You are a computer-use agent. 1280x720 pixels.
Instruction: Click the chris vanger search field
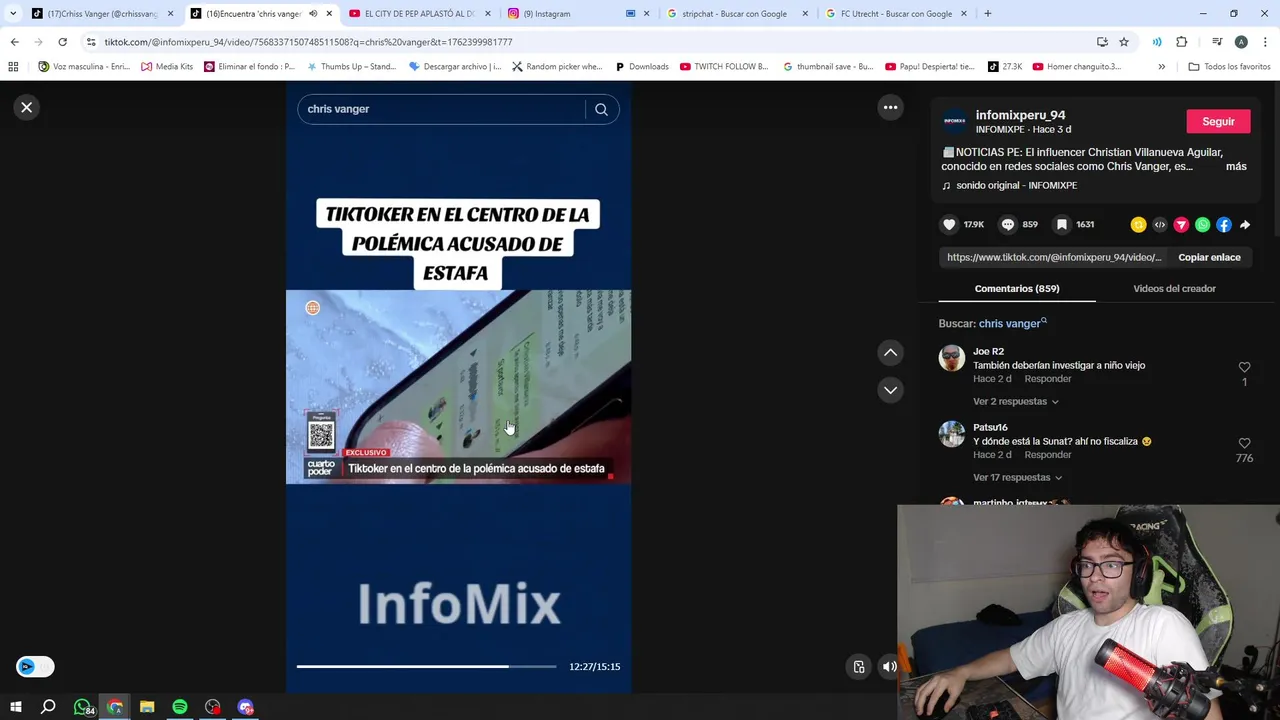pyautogui.click(x=440, y=109)
